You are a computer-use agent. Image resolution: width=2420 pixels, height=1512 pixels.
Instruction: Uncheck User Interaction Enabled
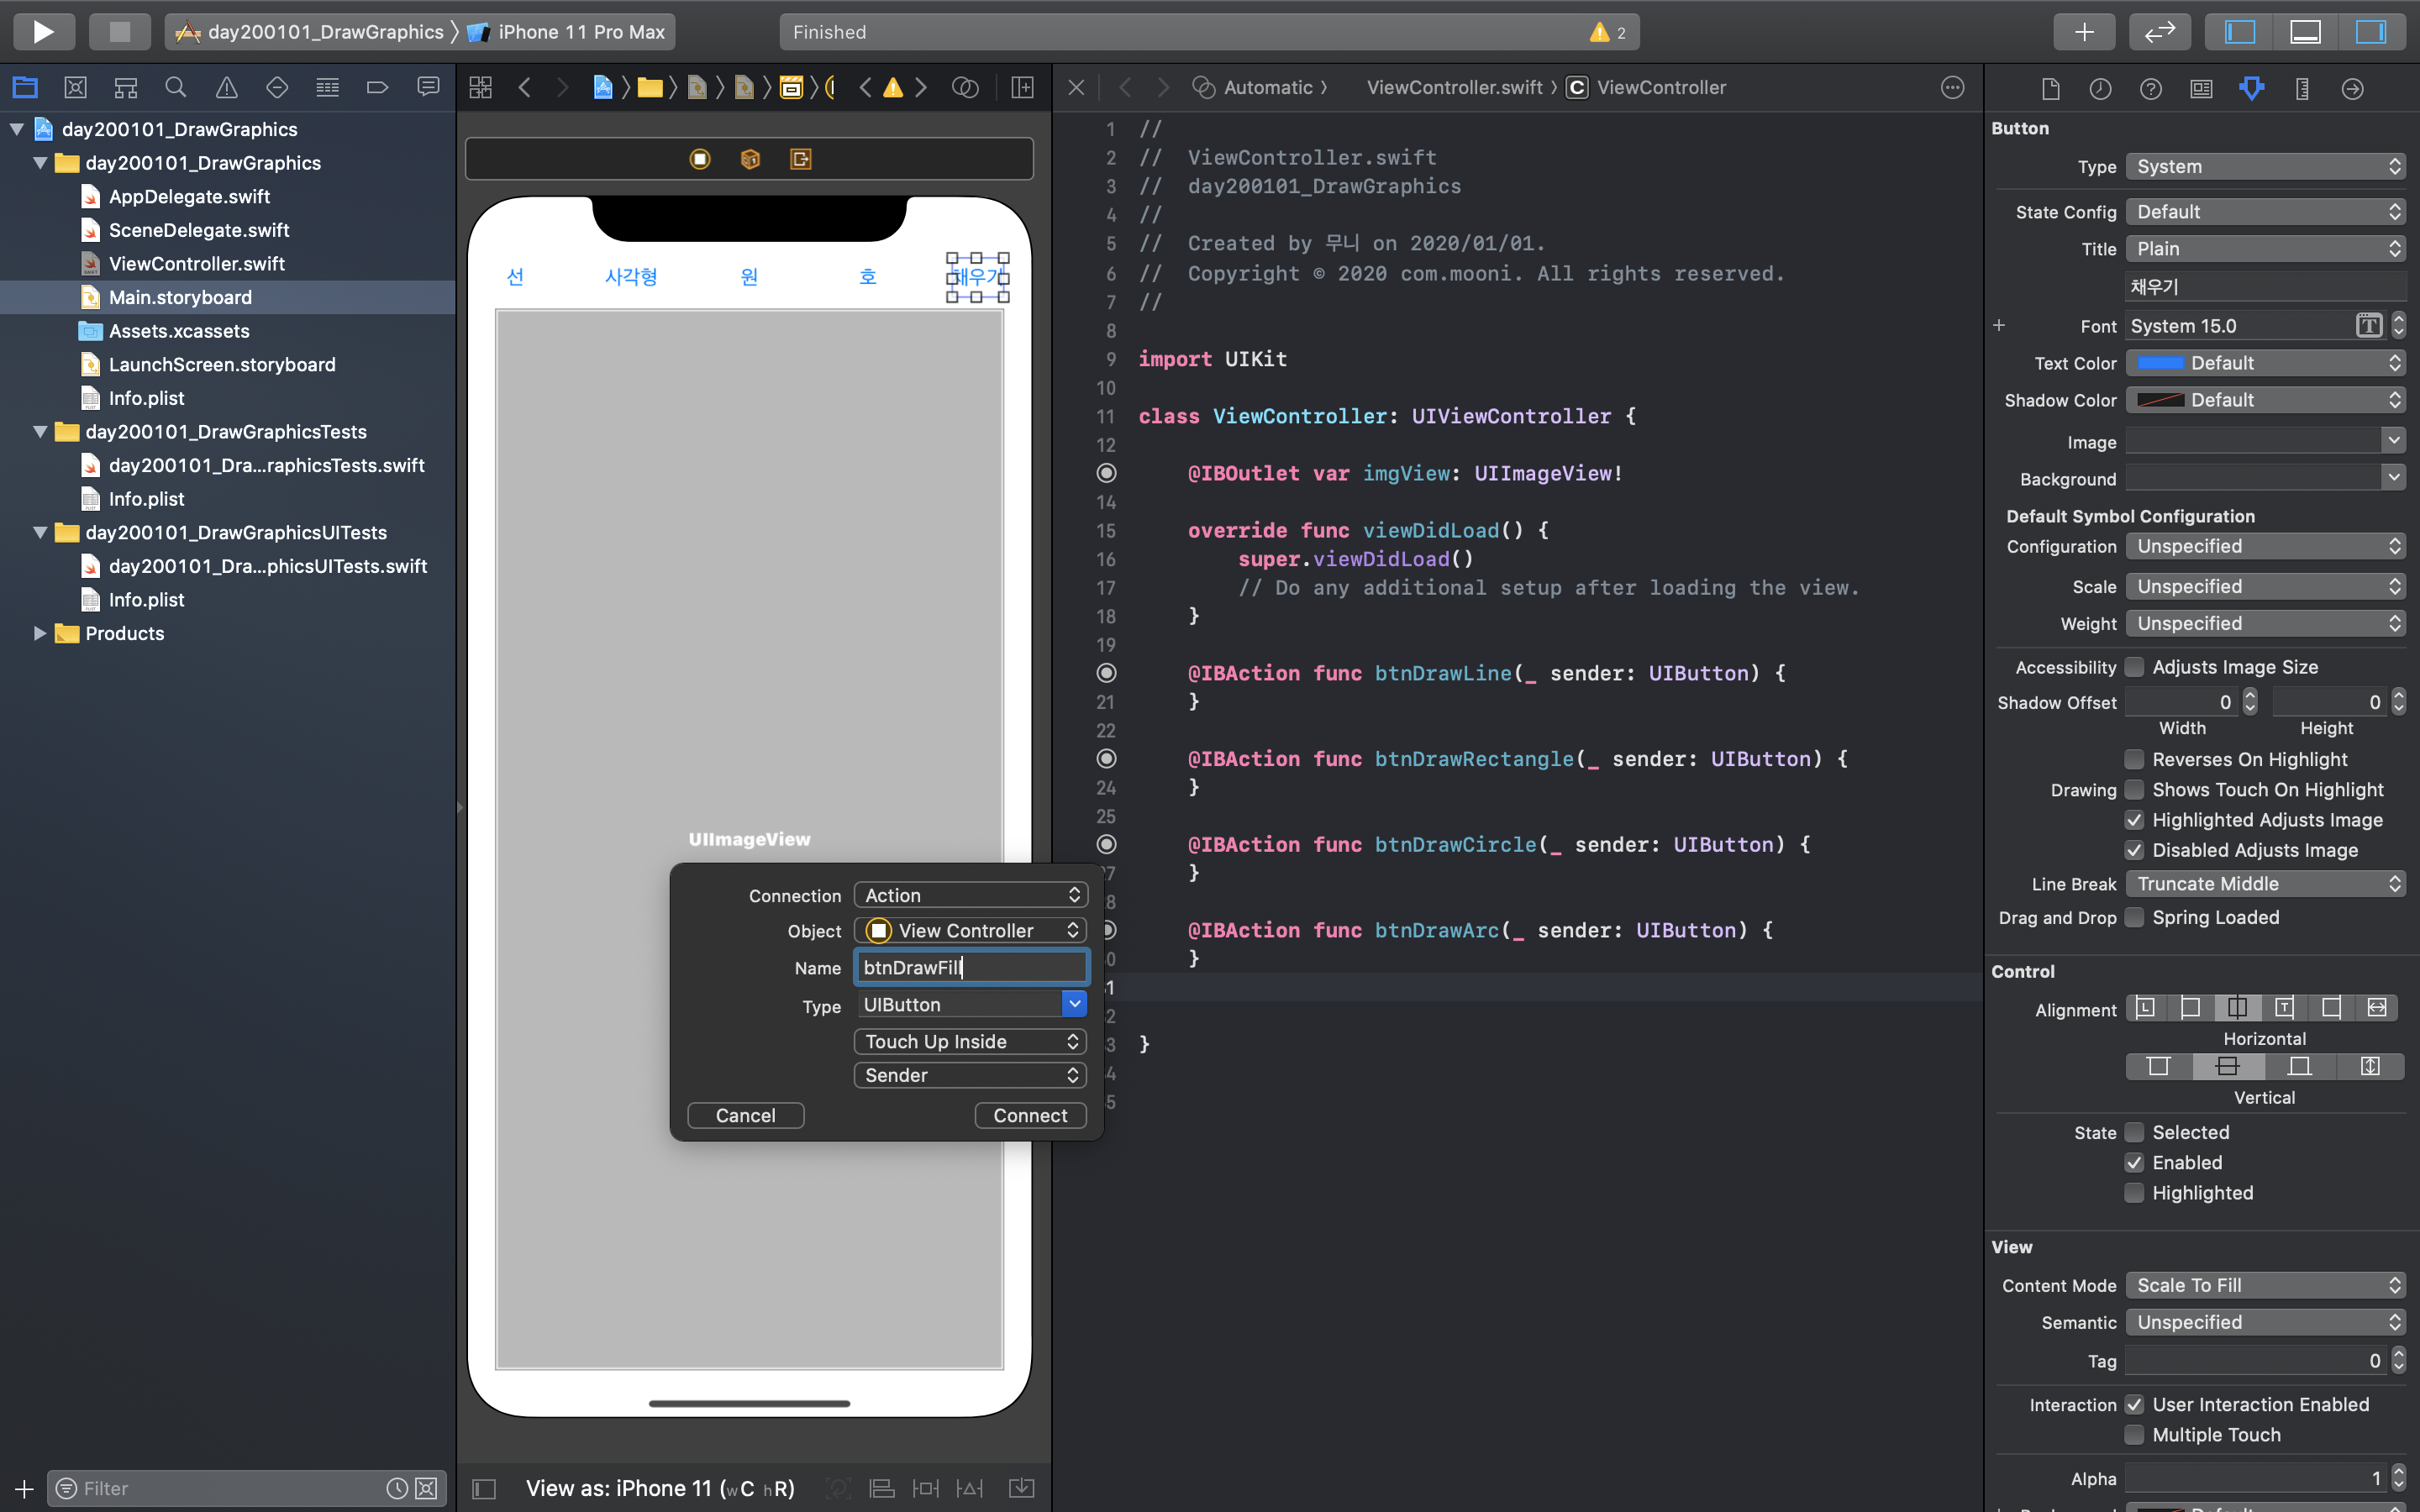pyautogui.click(x=2134, y=1404)
